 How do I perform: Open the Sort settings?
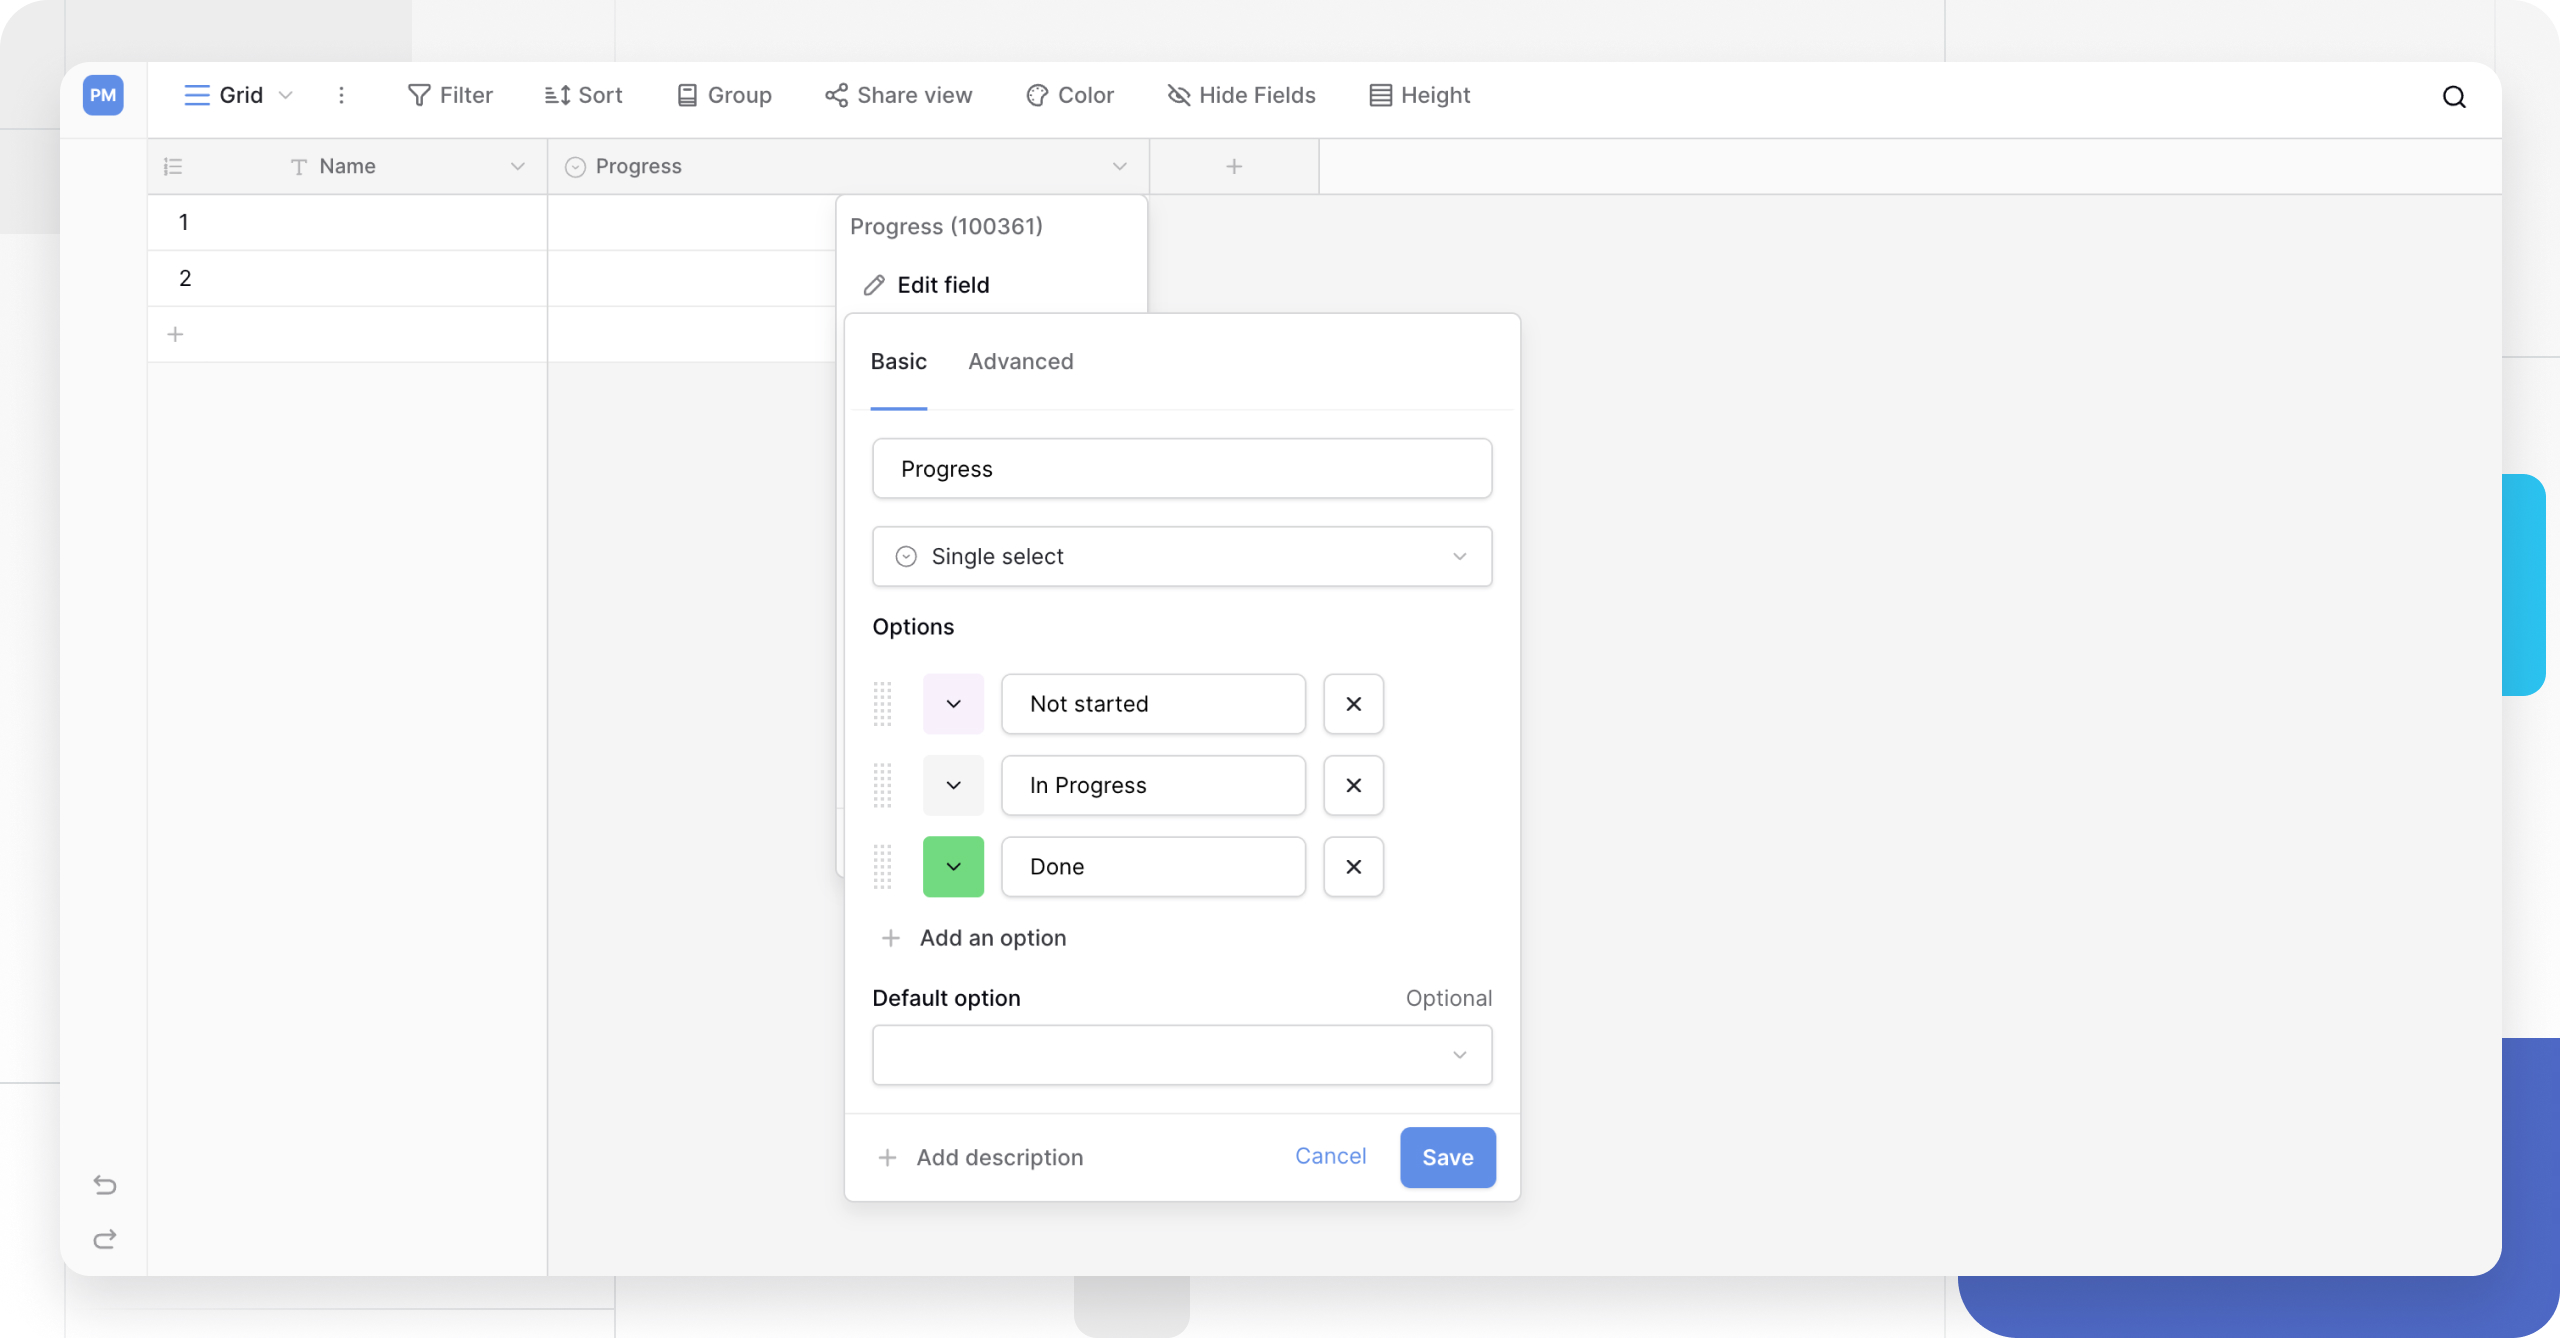583,95
